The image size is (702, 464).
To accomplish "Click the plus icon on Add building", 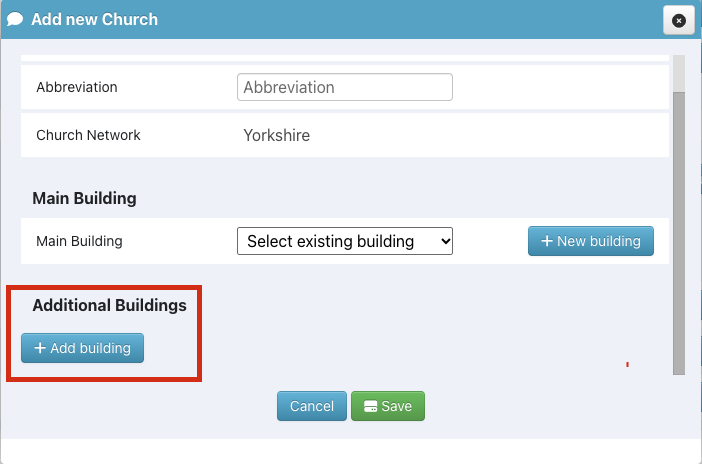I will coord(40,348).
